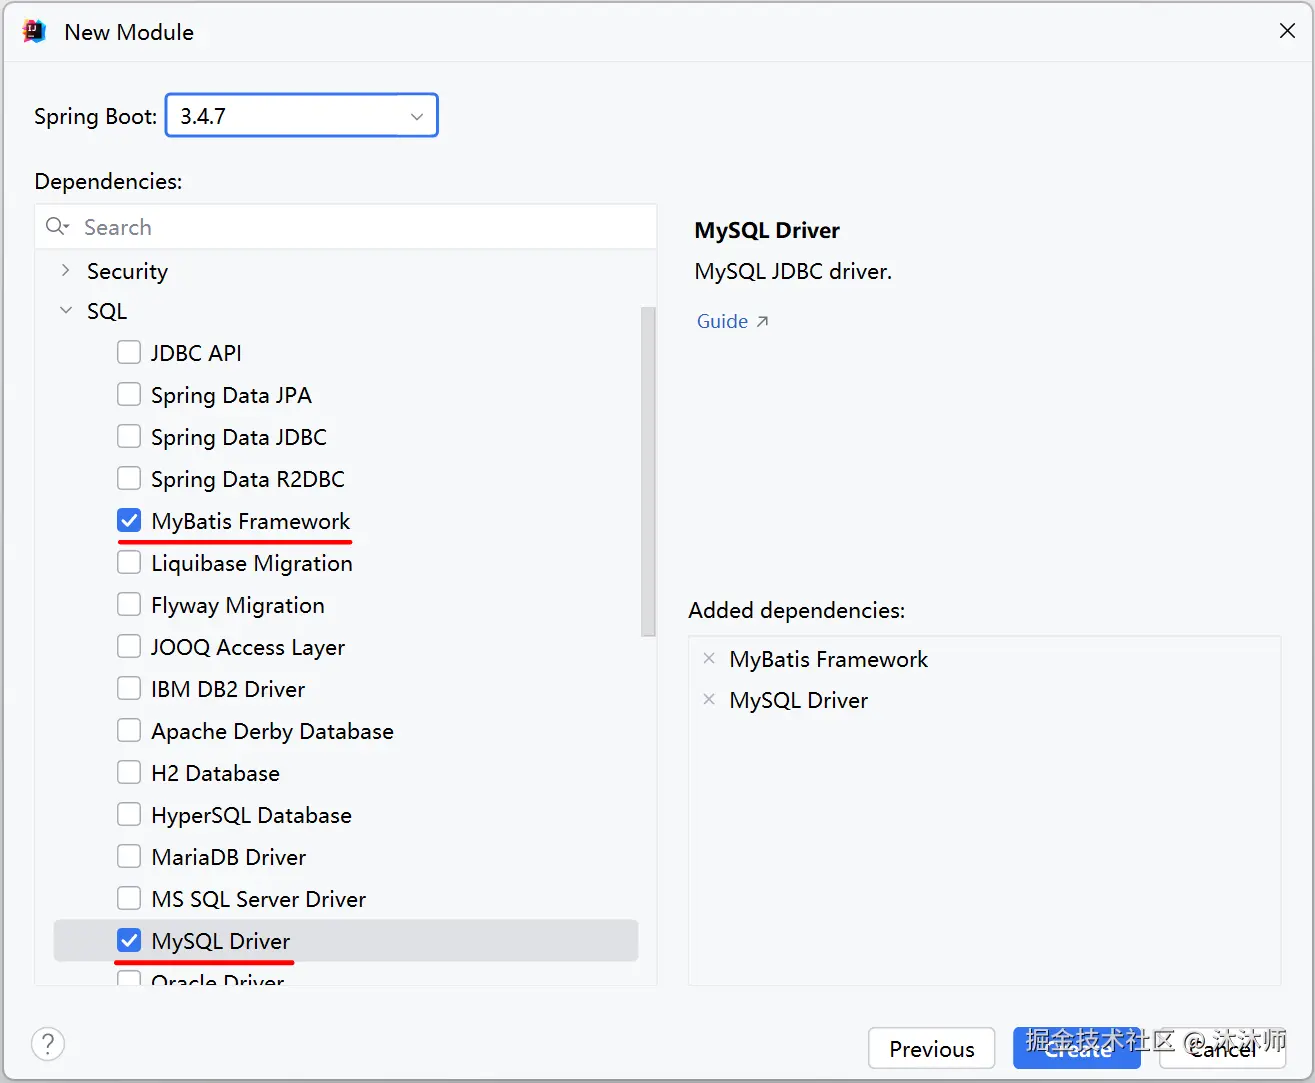Uncheck the MyBatis Framework checkbox
This screenshot has width=1315, height=1083.
coord(129,520)
